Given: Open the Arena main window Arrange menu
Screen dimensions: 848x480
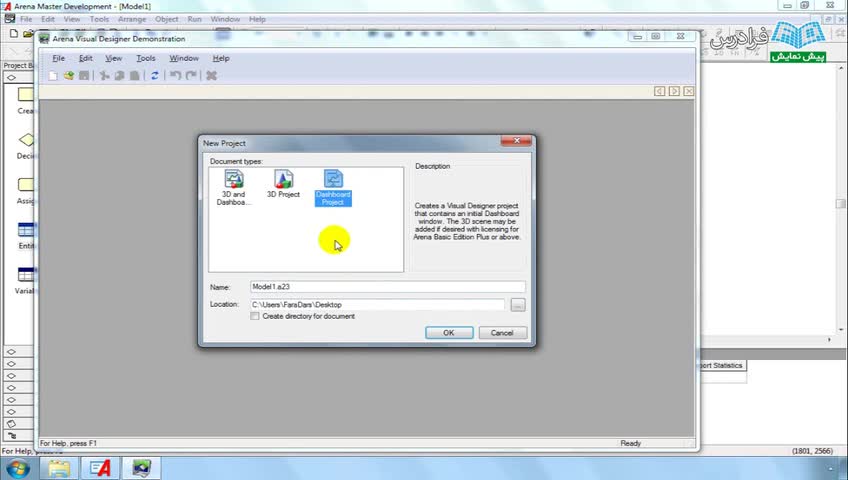Looking at the screenshot, I should click(132, 19).
